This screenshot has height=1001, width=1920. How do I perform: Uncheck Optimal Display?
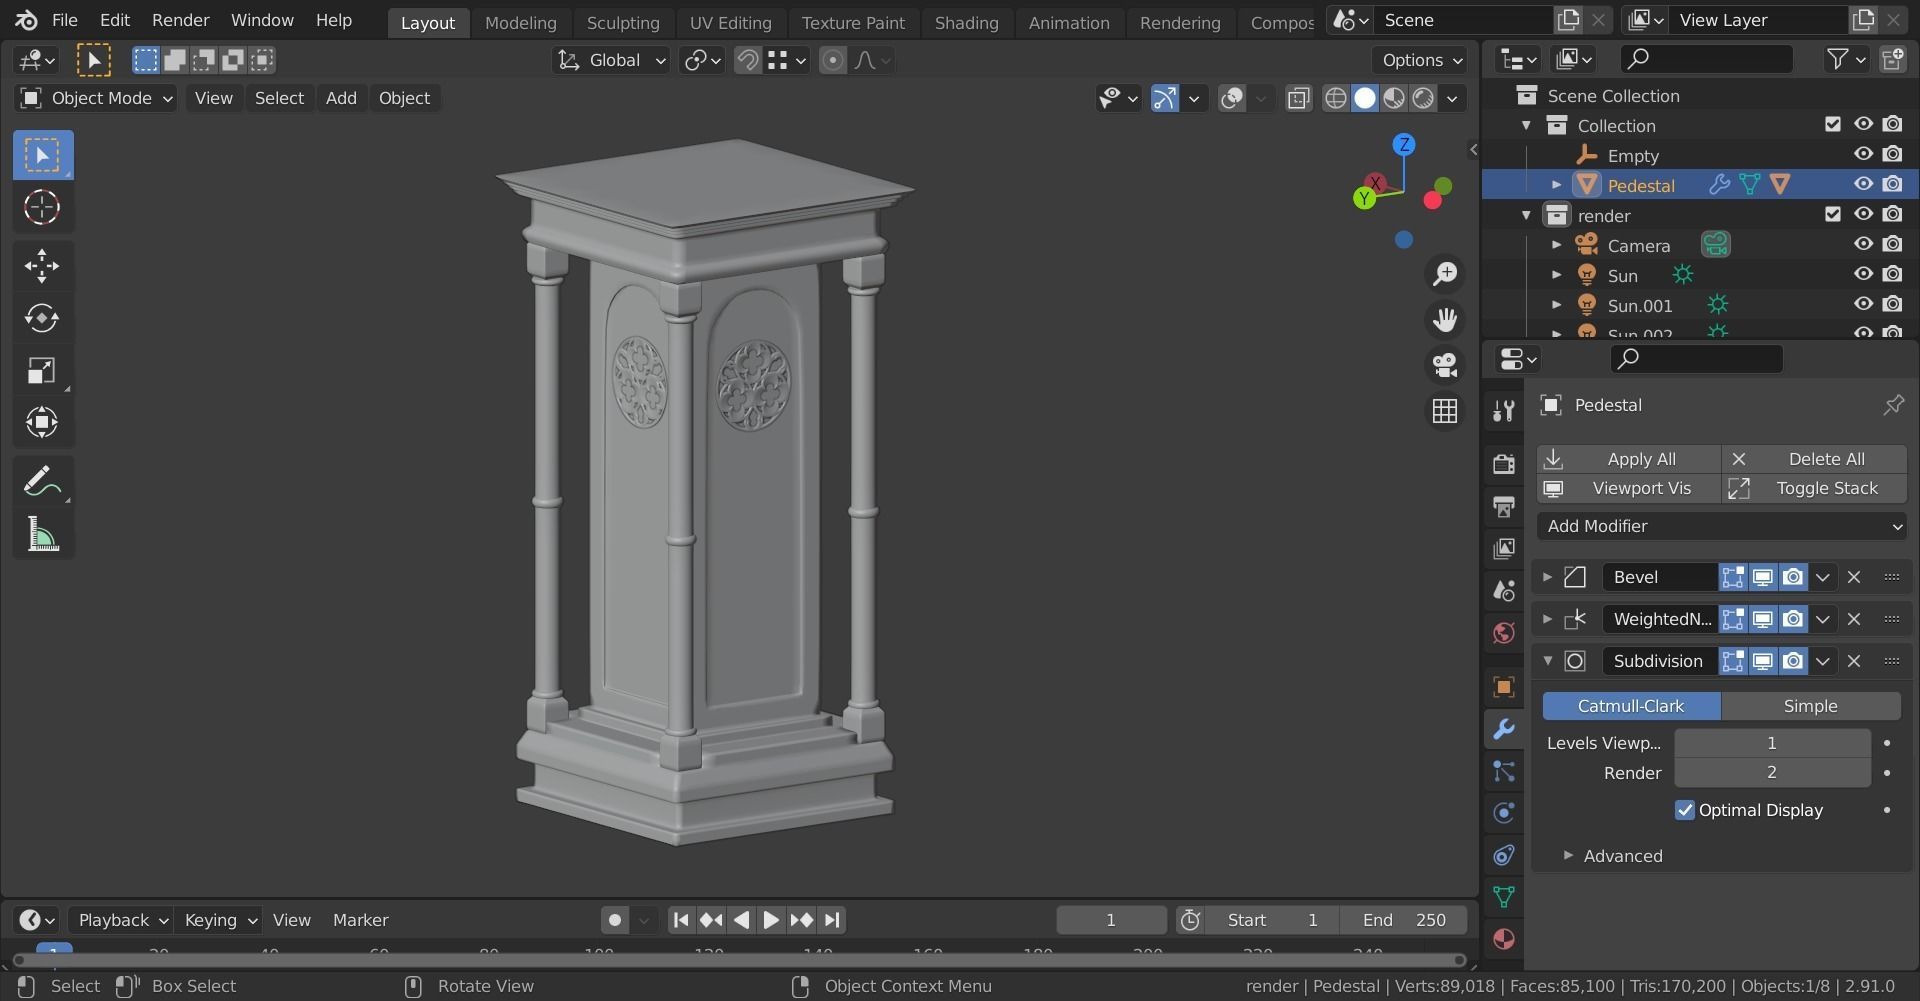[x=1685, y=810]
